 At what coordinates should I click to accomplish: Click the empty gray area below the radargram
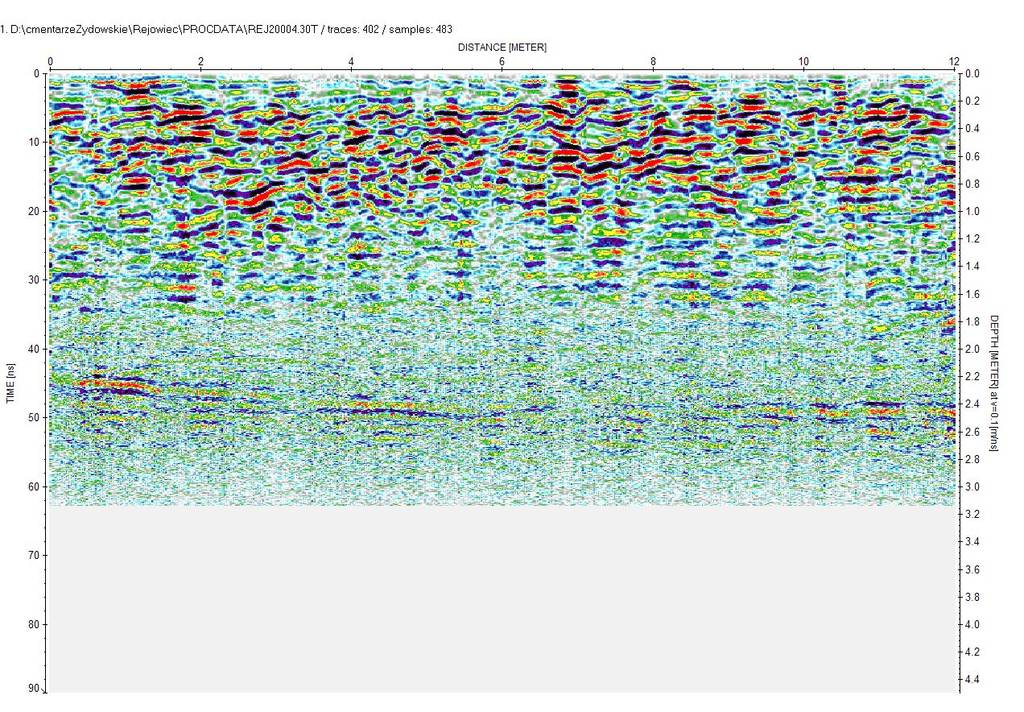(x=500, y=600)
